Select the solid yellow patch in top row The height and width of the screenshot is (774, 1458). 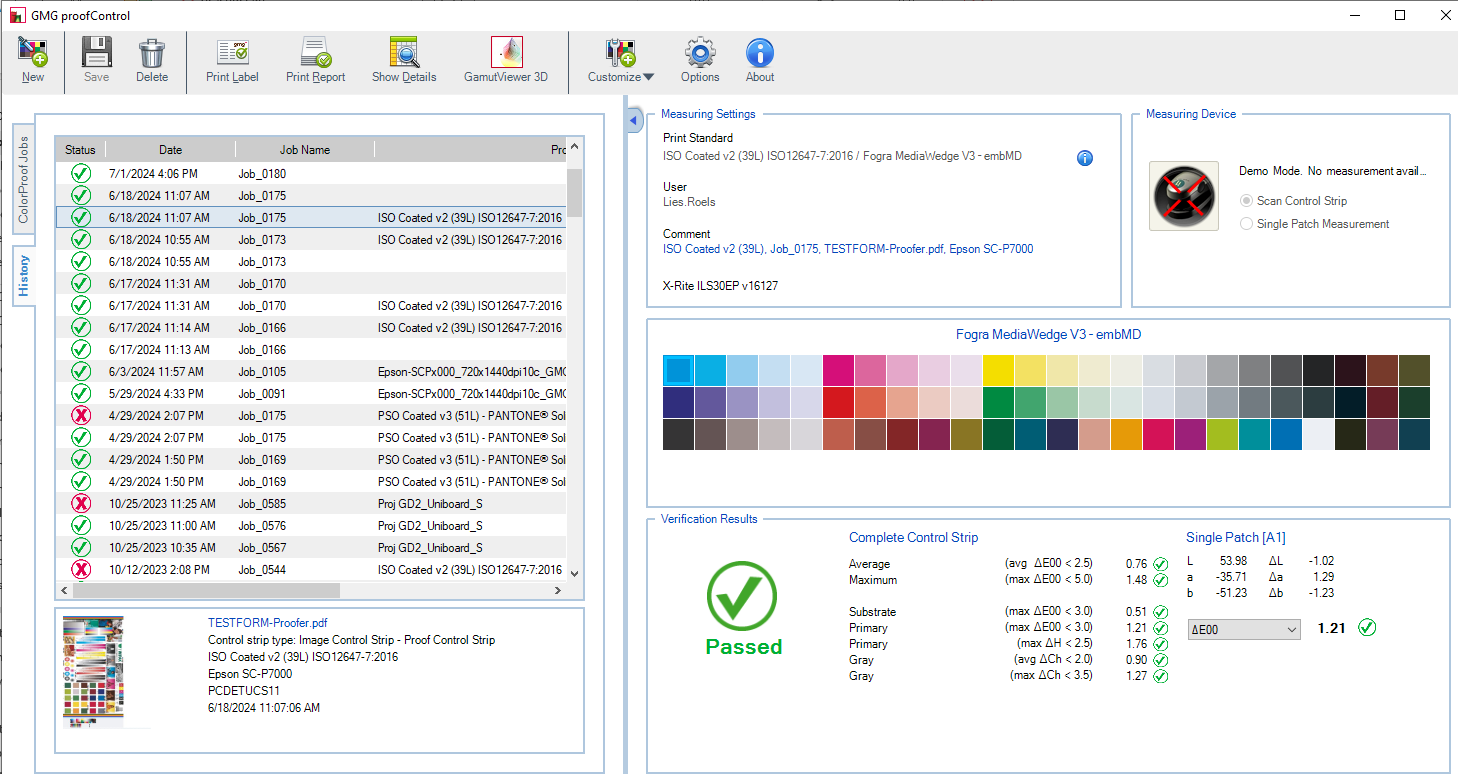pos(998,370)
